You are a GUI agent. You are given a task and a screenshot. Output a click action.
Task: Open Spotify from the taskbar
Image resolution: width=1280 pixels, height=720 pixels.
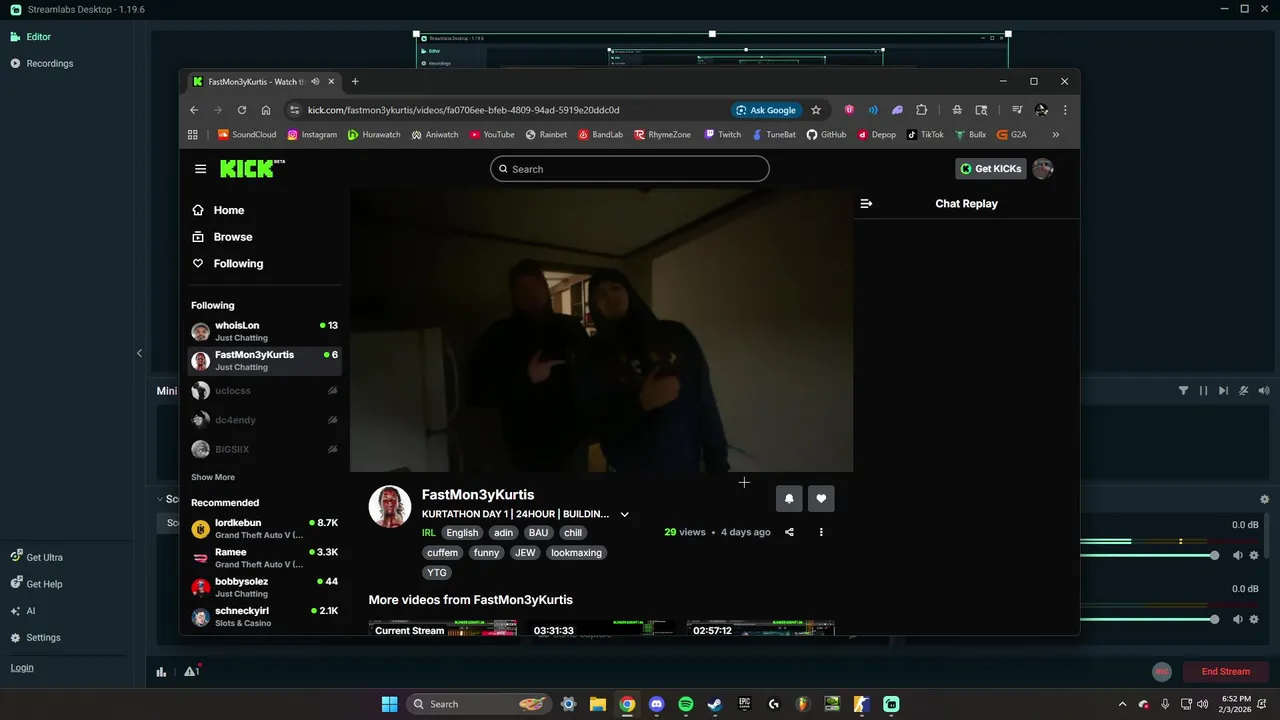686,704
